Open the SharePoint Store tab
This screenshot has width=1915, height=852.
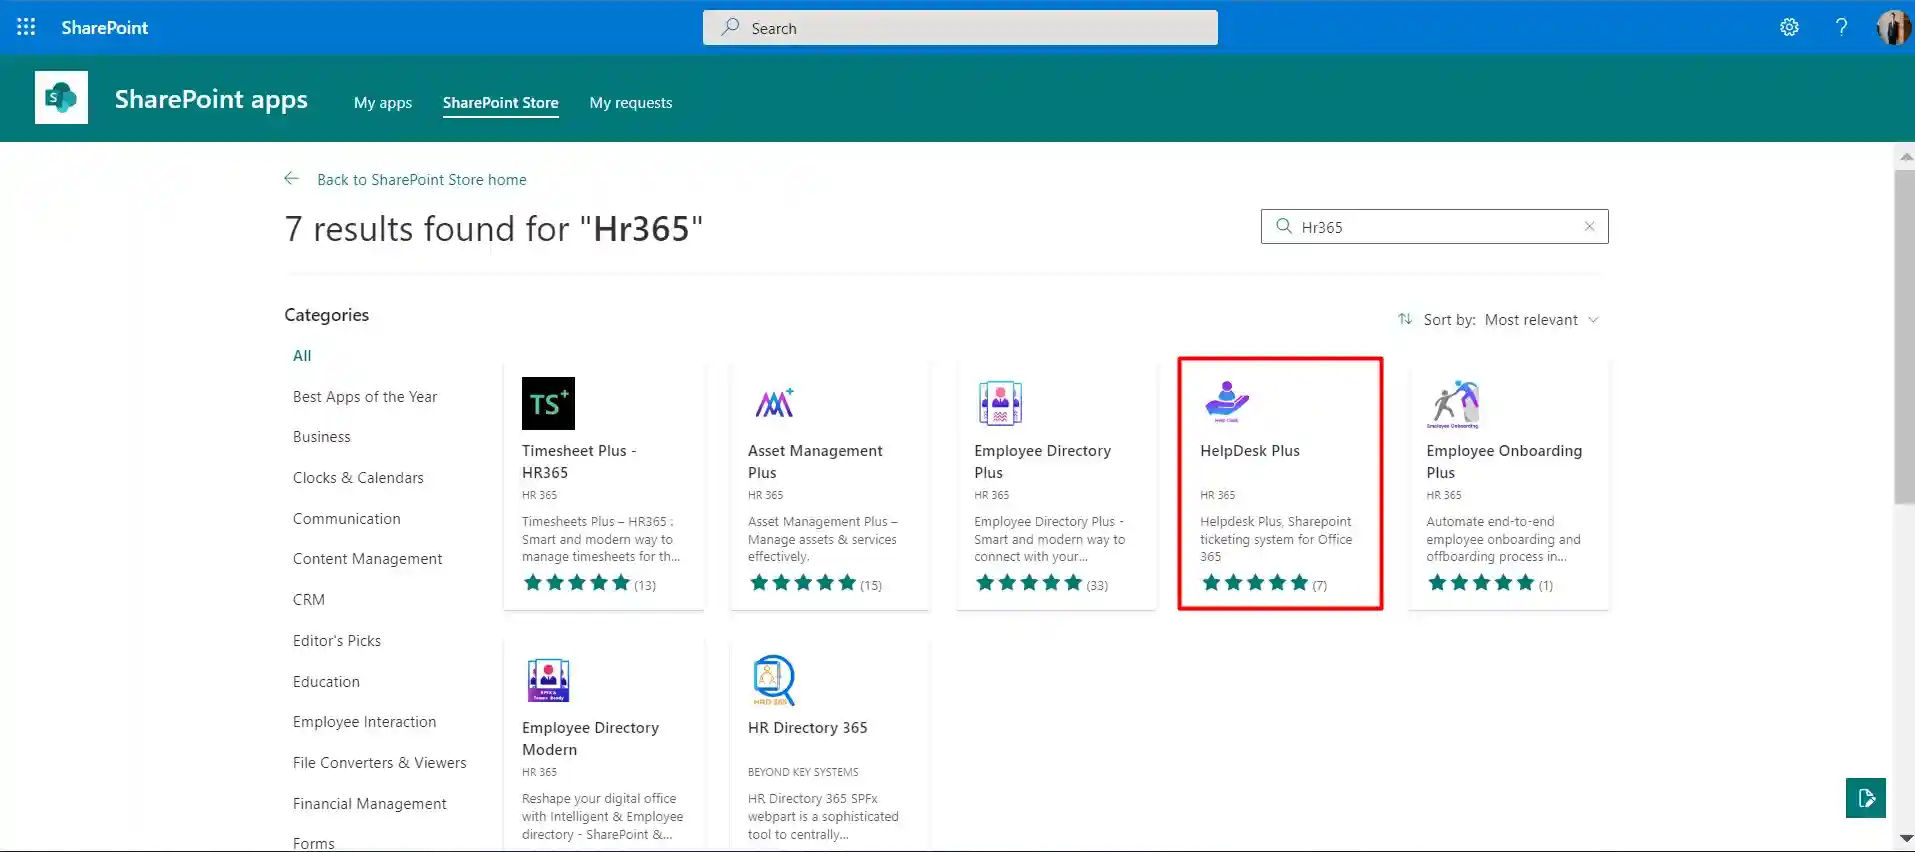pyautogui.click(x=500, y=103)
